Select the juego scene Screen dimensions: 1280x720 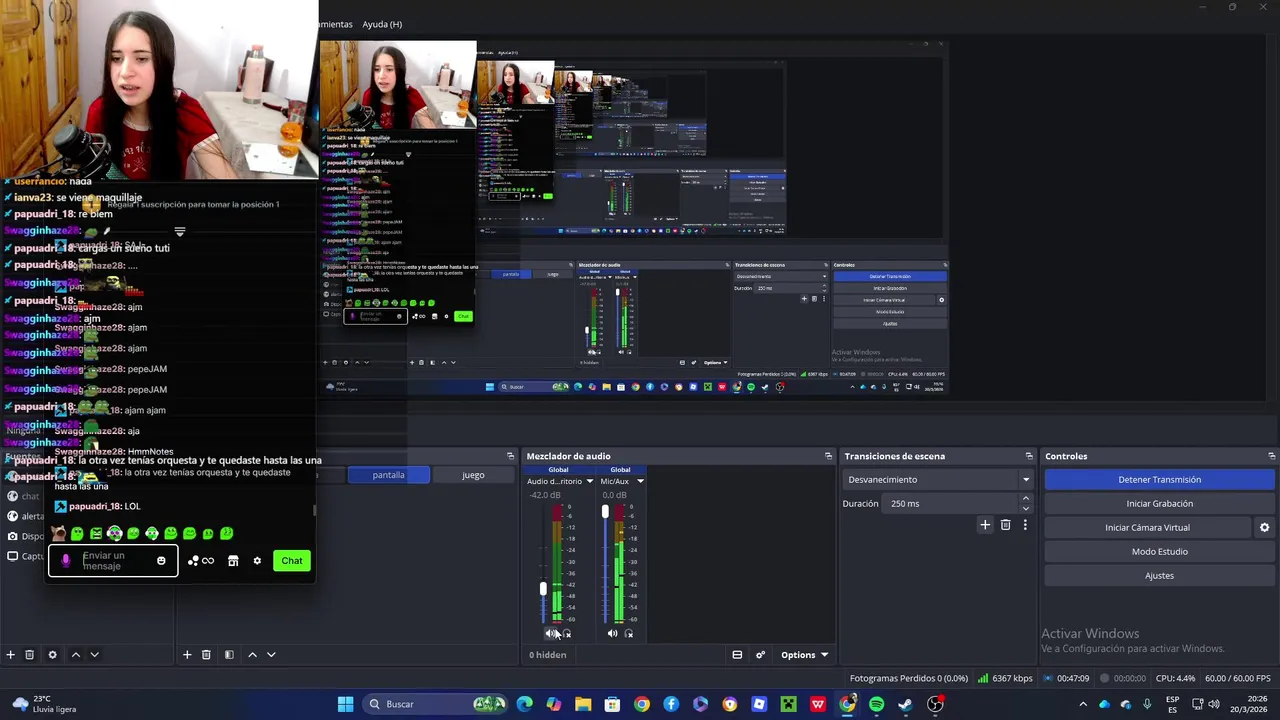pyautogui.click(x=473, y=475)
